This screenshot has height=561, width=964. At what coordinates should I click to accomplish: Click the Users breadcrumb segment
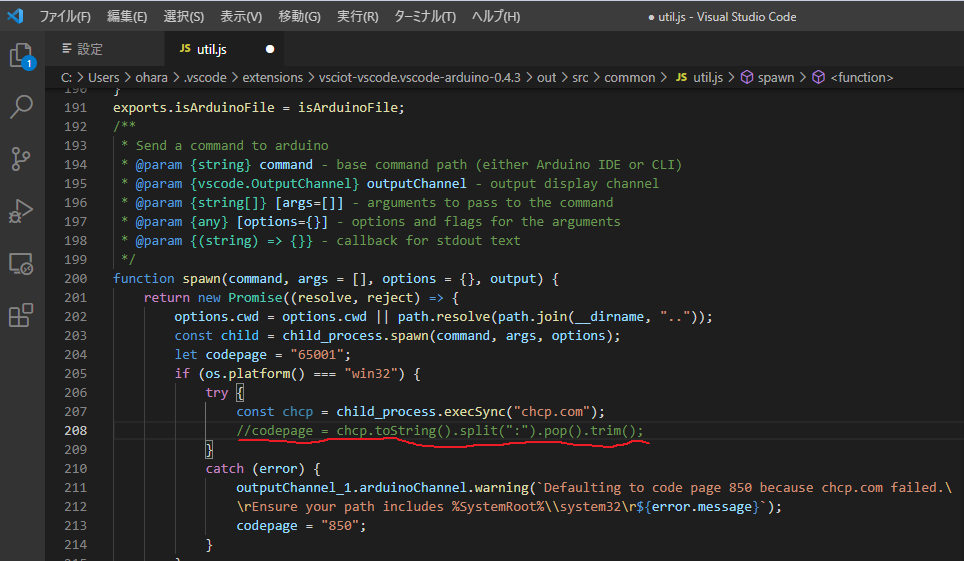(103, 78)
